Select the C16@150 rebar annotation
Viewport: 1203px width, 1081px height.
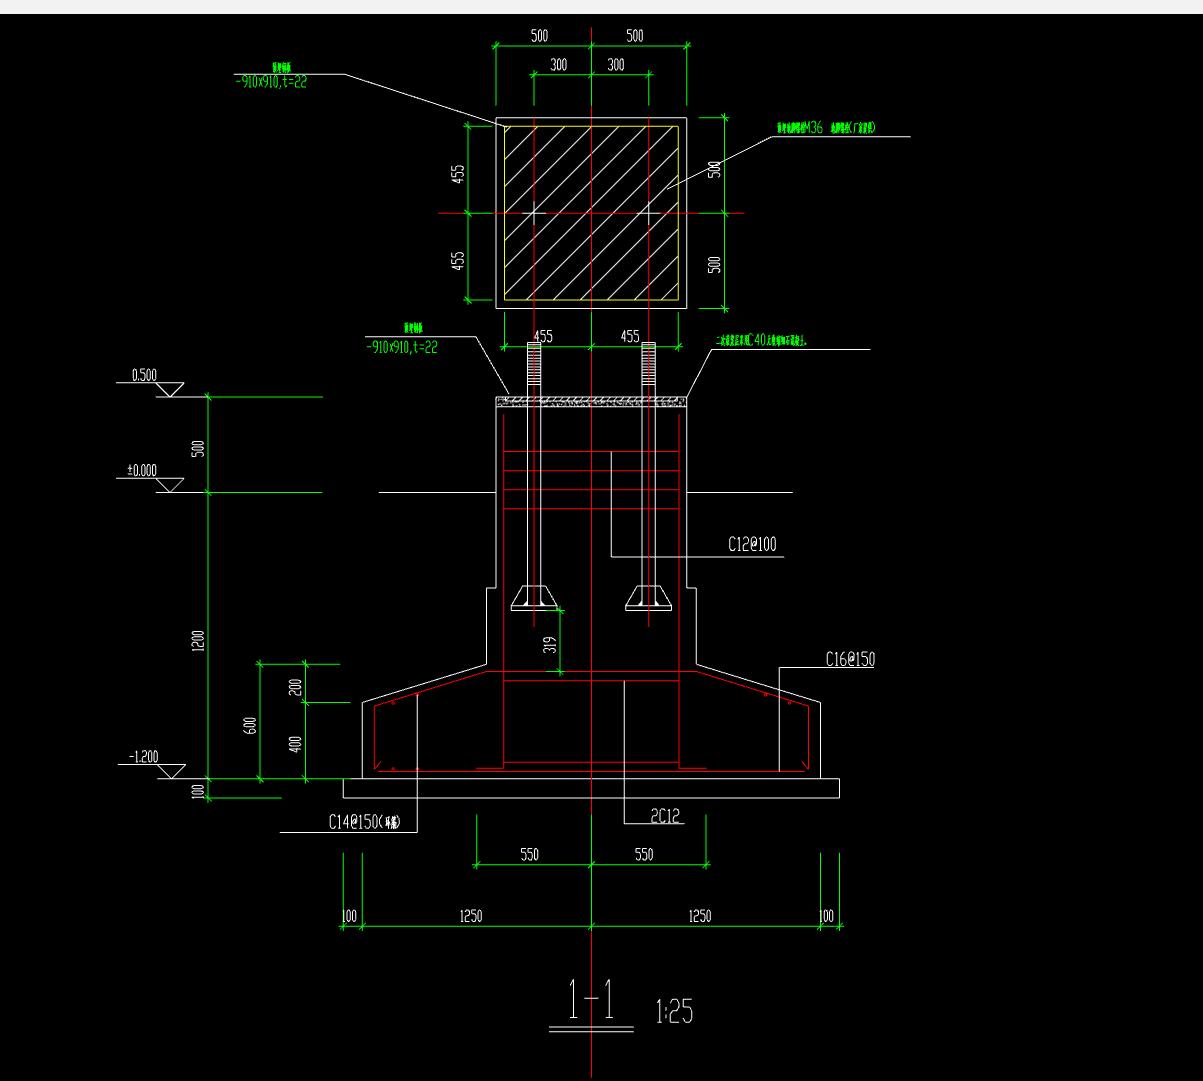tap(850, 659)
